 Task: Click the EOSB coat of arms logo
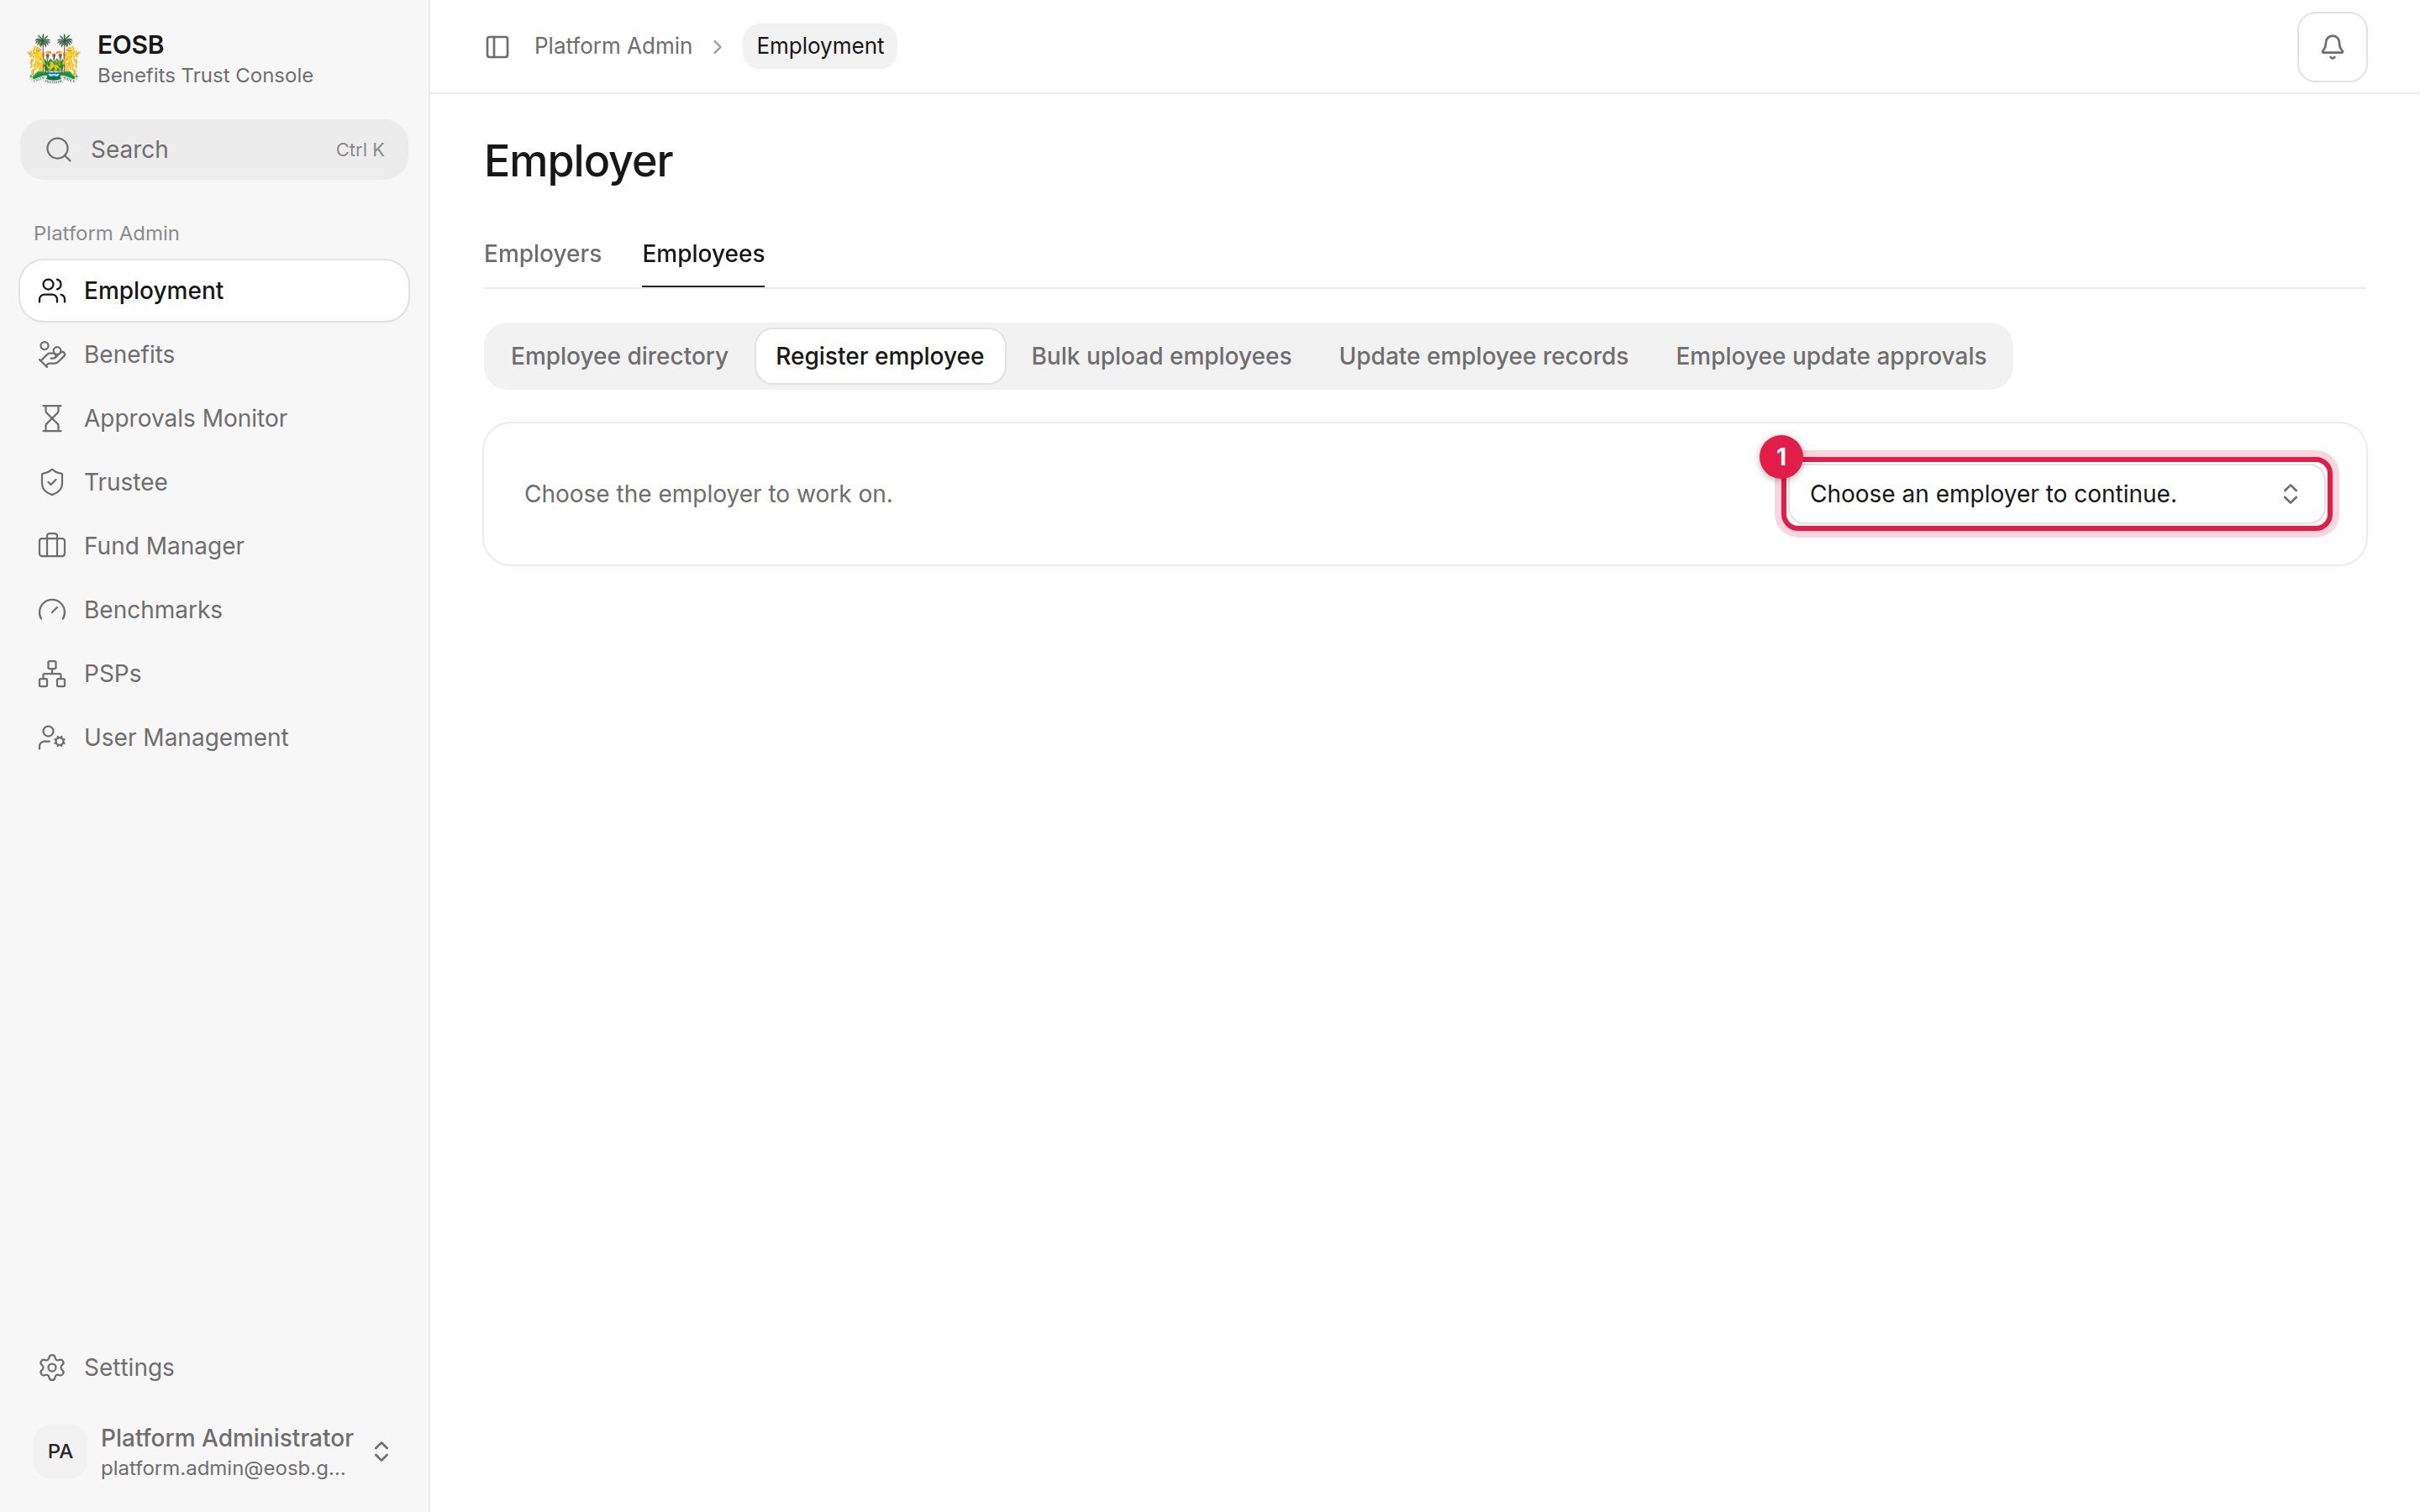53,58
